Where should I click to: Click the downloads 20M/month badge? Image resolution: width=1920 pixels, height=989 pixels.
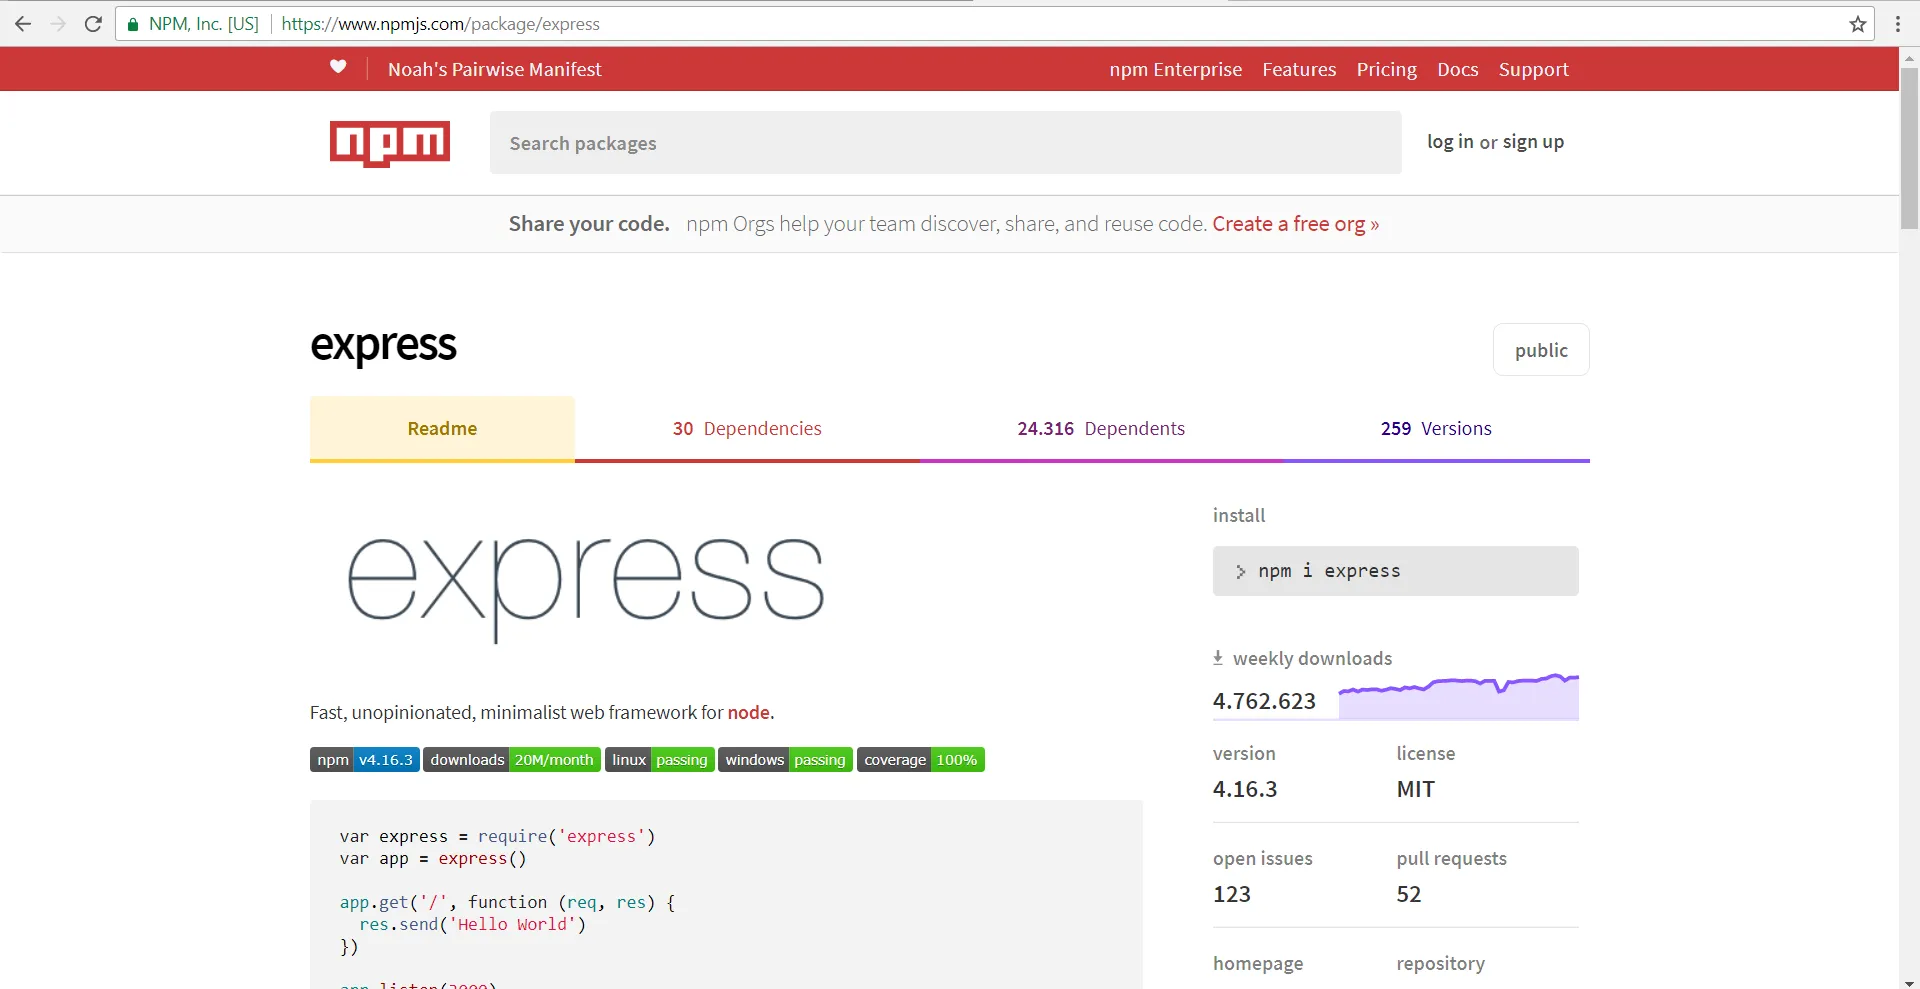tap(512, 760)
